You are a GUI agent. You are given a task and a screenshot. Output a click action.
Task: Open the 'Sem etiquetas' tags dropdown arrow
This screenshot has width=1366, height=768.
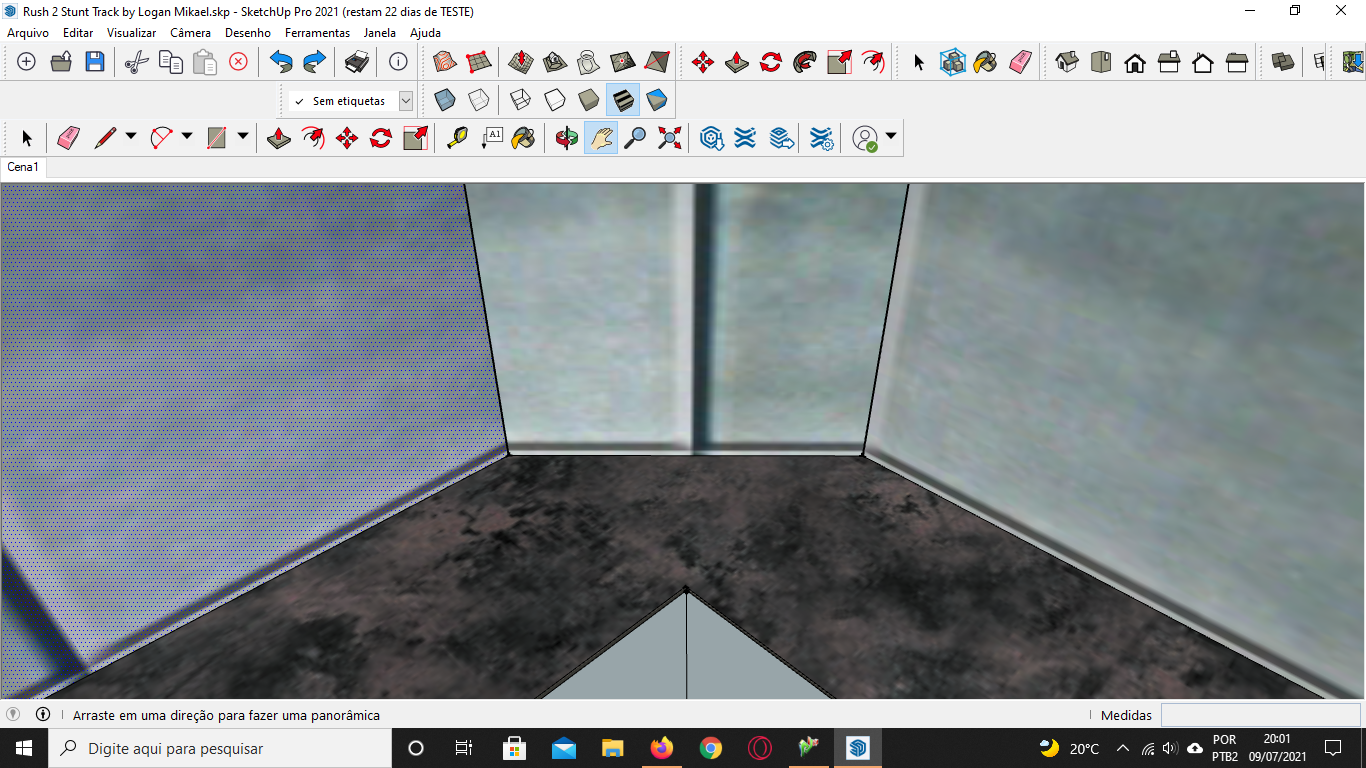point(406,101)
